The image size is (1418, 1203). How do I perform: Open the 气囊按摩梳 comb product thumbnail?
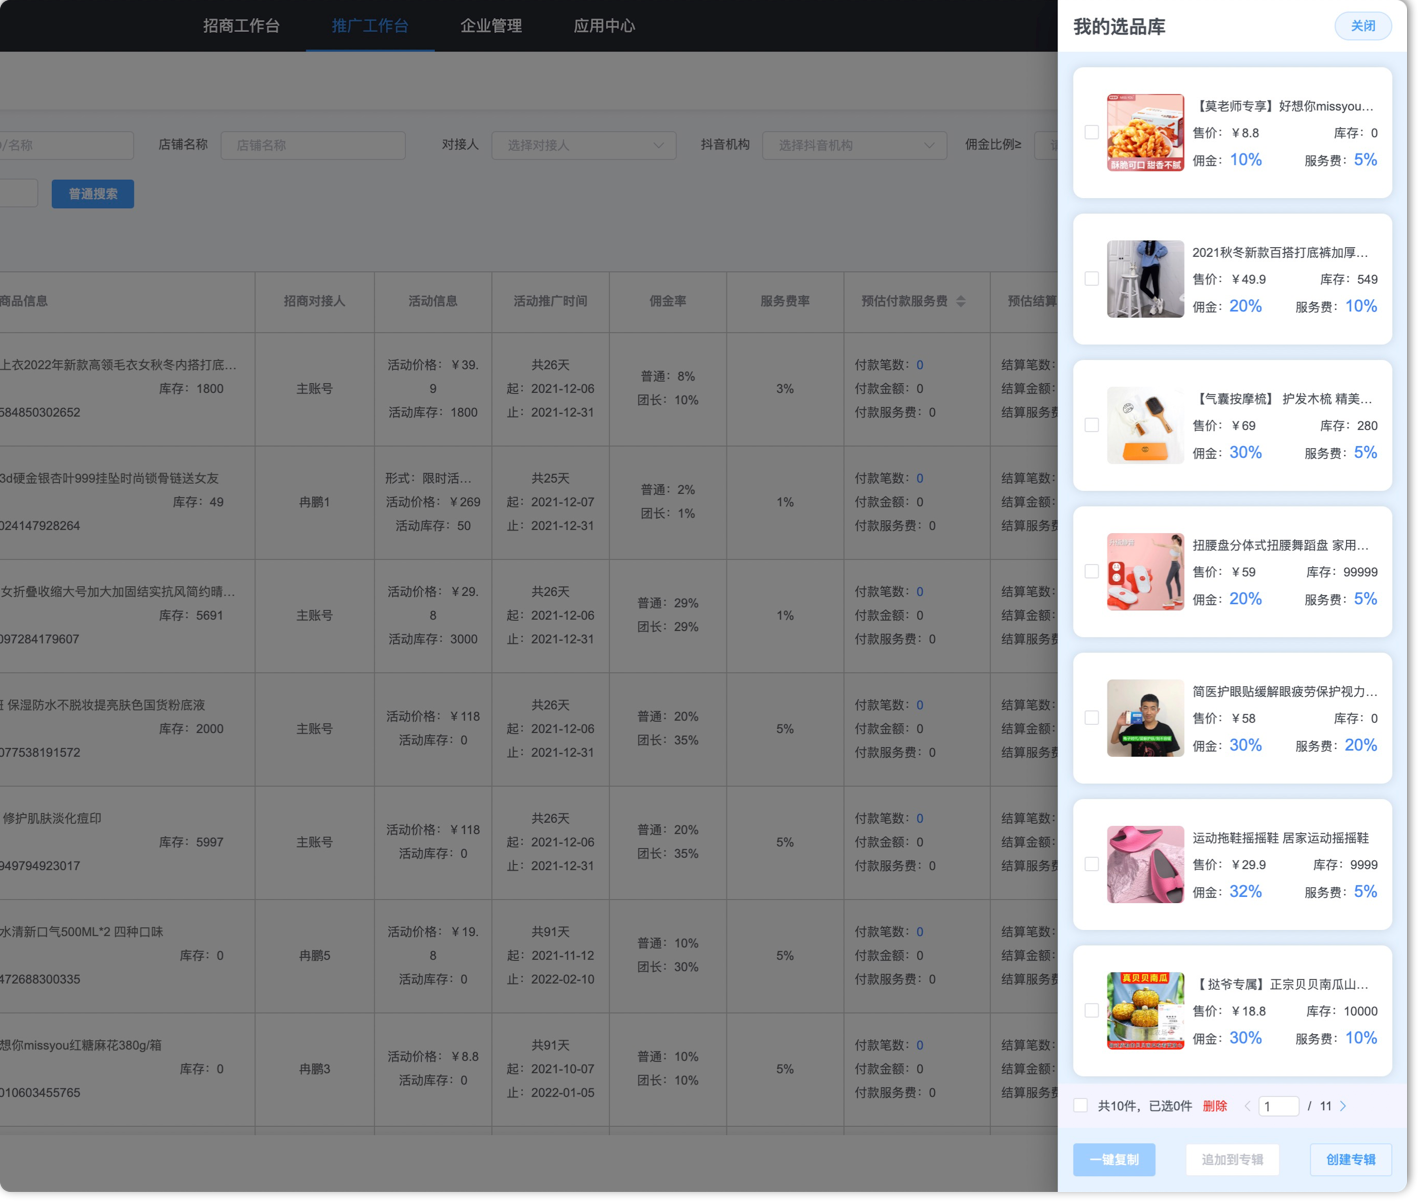tap(1145, 425)
